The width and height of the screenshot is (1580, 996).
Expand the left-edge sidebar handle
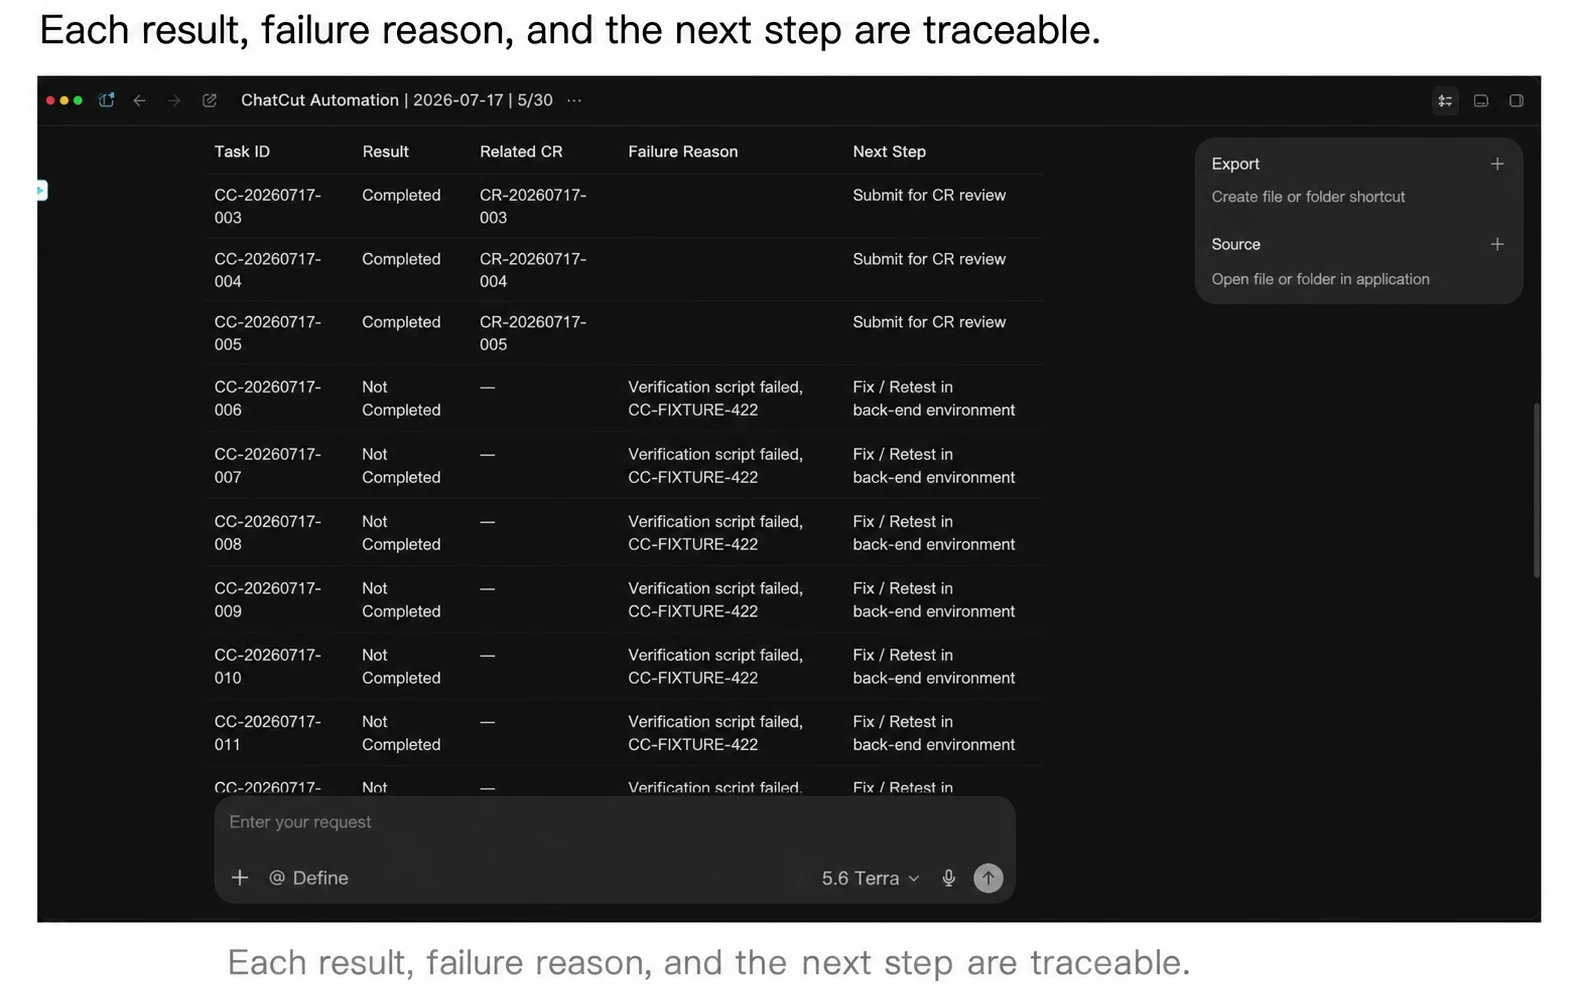[x=42, y=190]
